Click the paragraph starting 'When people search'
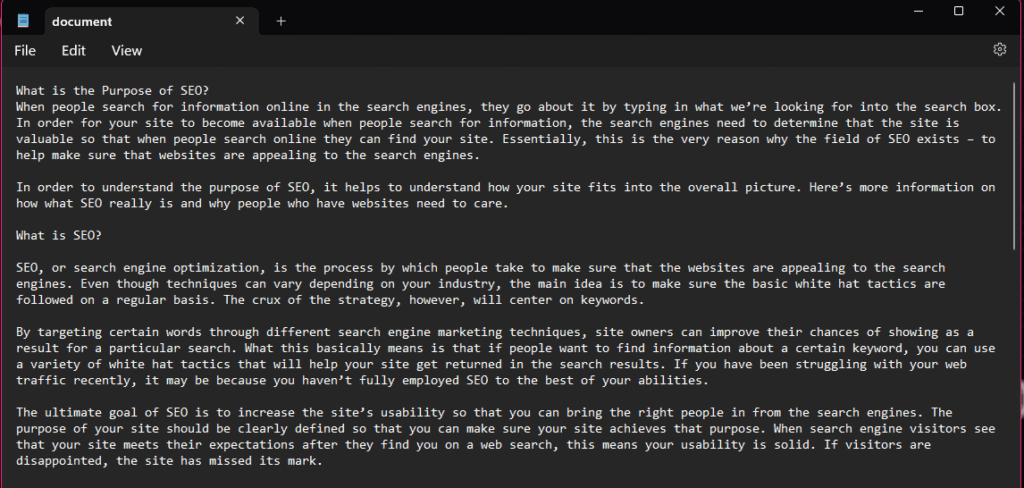 [x=400, y=123]
